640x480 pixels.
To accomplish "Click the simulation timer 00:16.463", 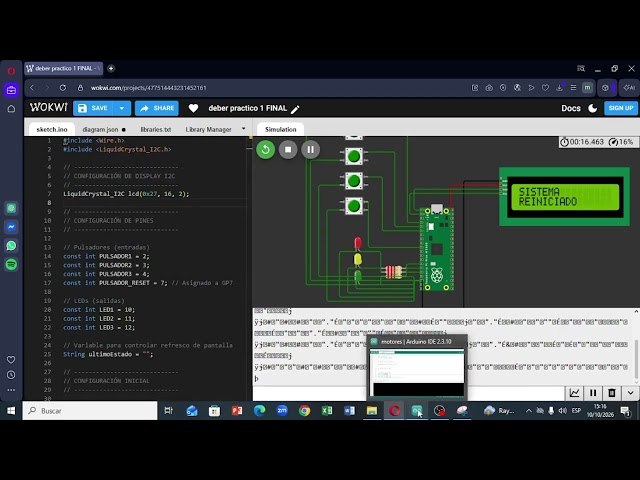I will [582, 142].
